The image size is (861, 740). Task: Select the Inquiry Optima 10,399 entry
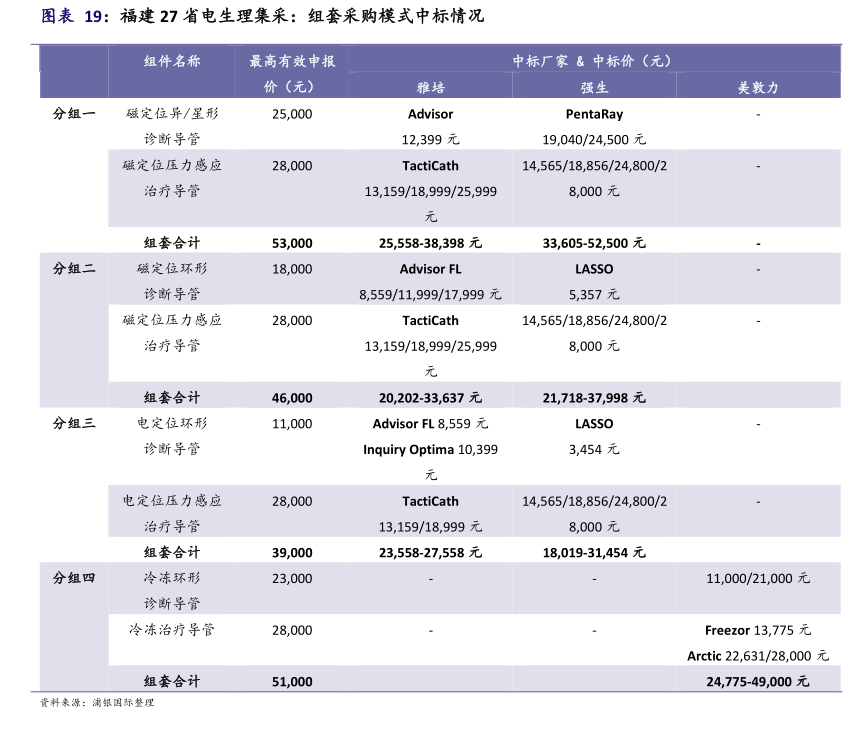pyautogui.click(x=430, y=450)
